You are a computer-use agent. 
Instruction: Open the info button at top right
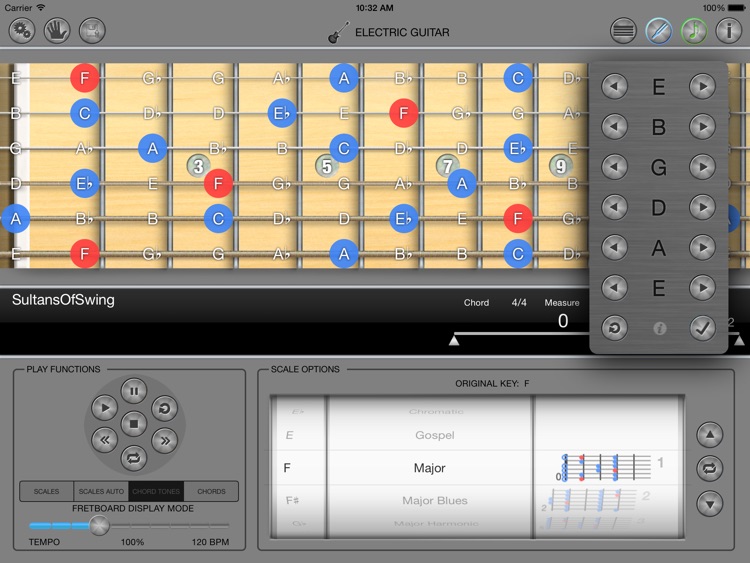(x=729, y=31)
